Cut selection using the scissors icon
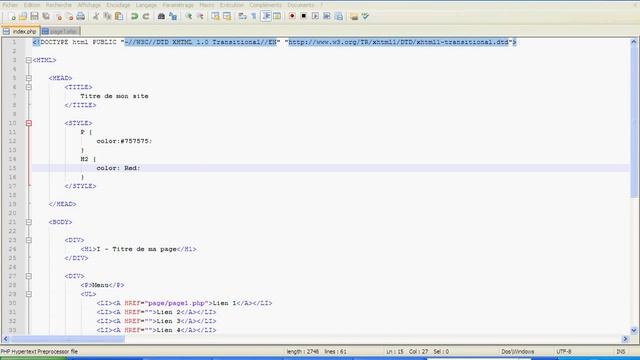640x360 pixels. [96, 16]
